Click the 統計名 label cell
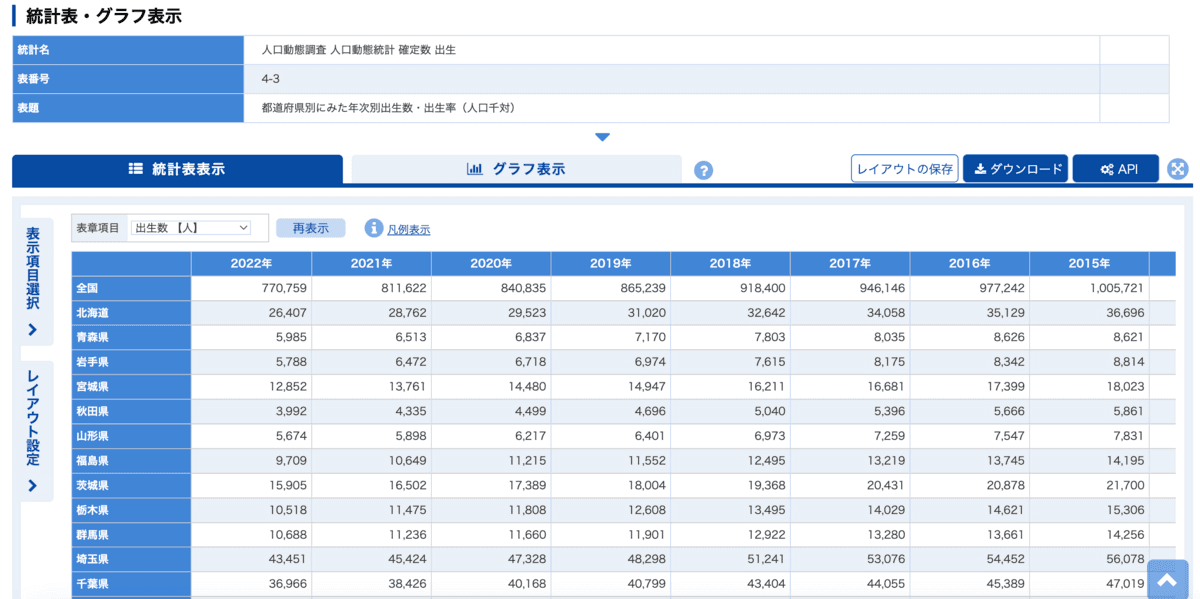The width and height of the screenshot is (1200, 599). click(x=128, y=50)
